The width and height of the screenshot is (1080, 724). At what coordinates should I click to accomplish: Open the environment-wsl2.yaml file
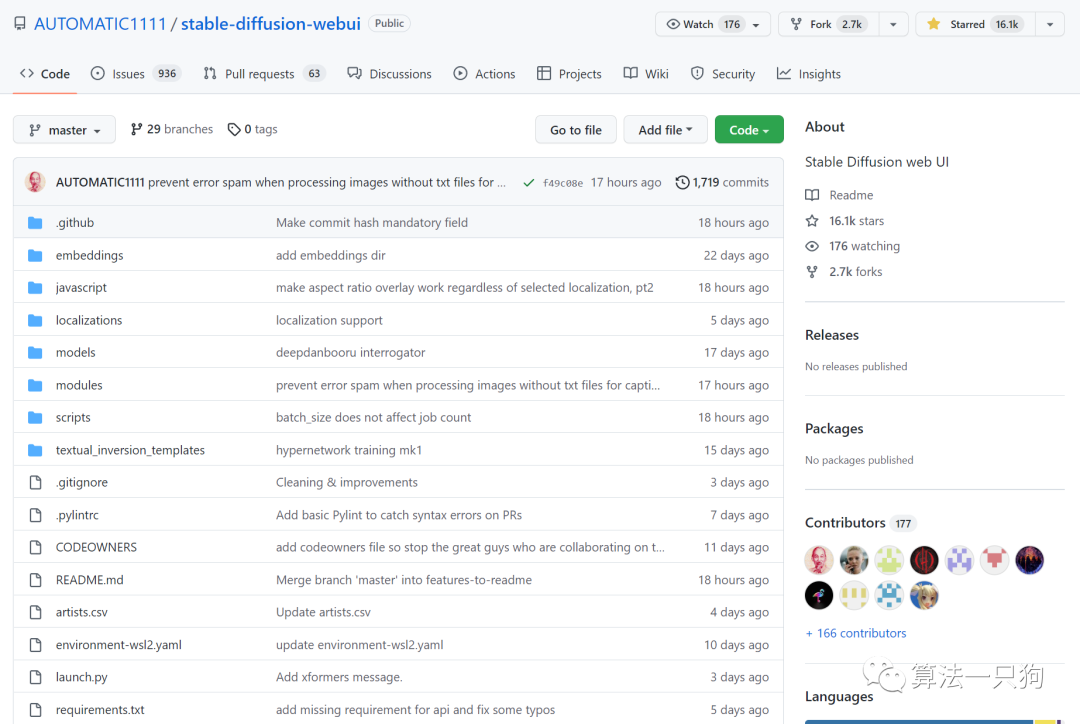(118, 645)
